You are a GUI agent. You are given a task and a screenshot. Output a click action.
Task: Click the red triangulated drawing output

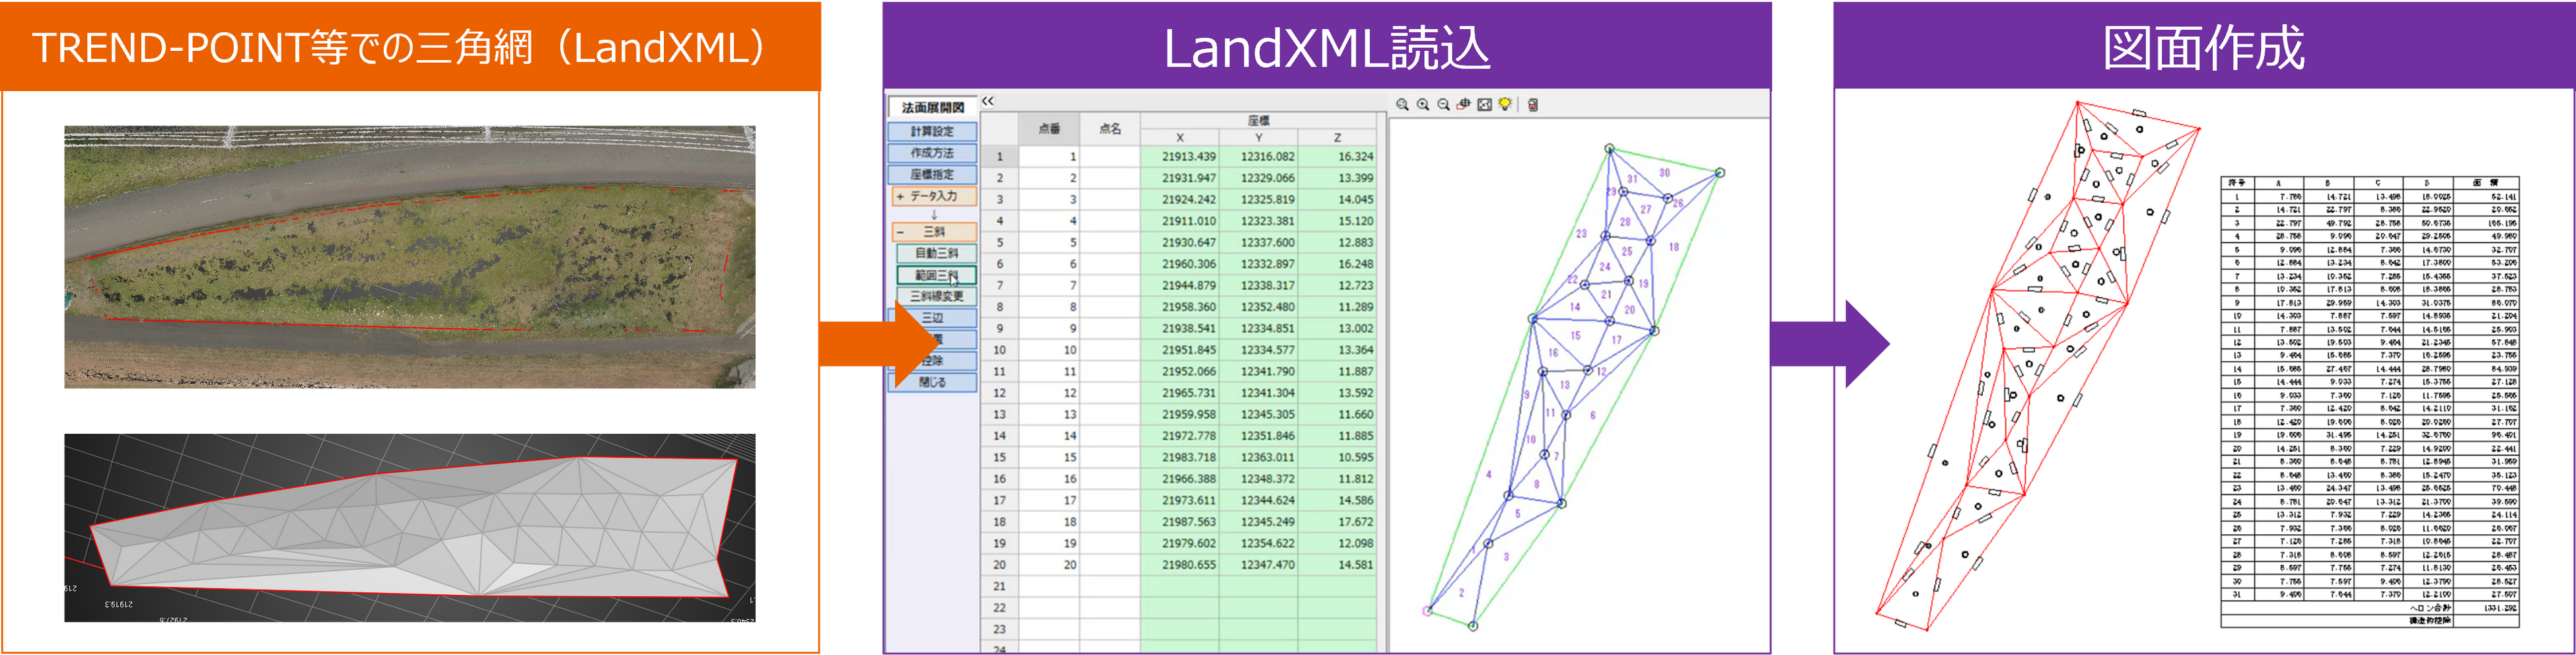[x=2037, y=365]
